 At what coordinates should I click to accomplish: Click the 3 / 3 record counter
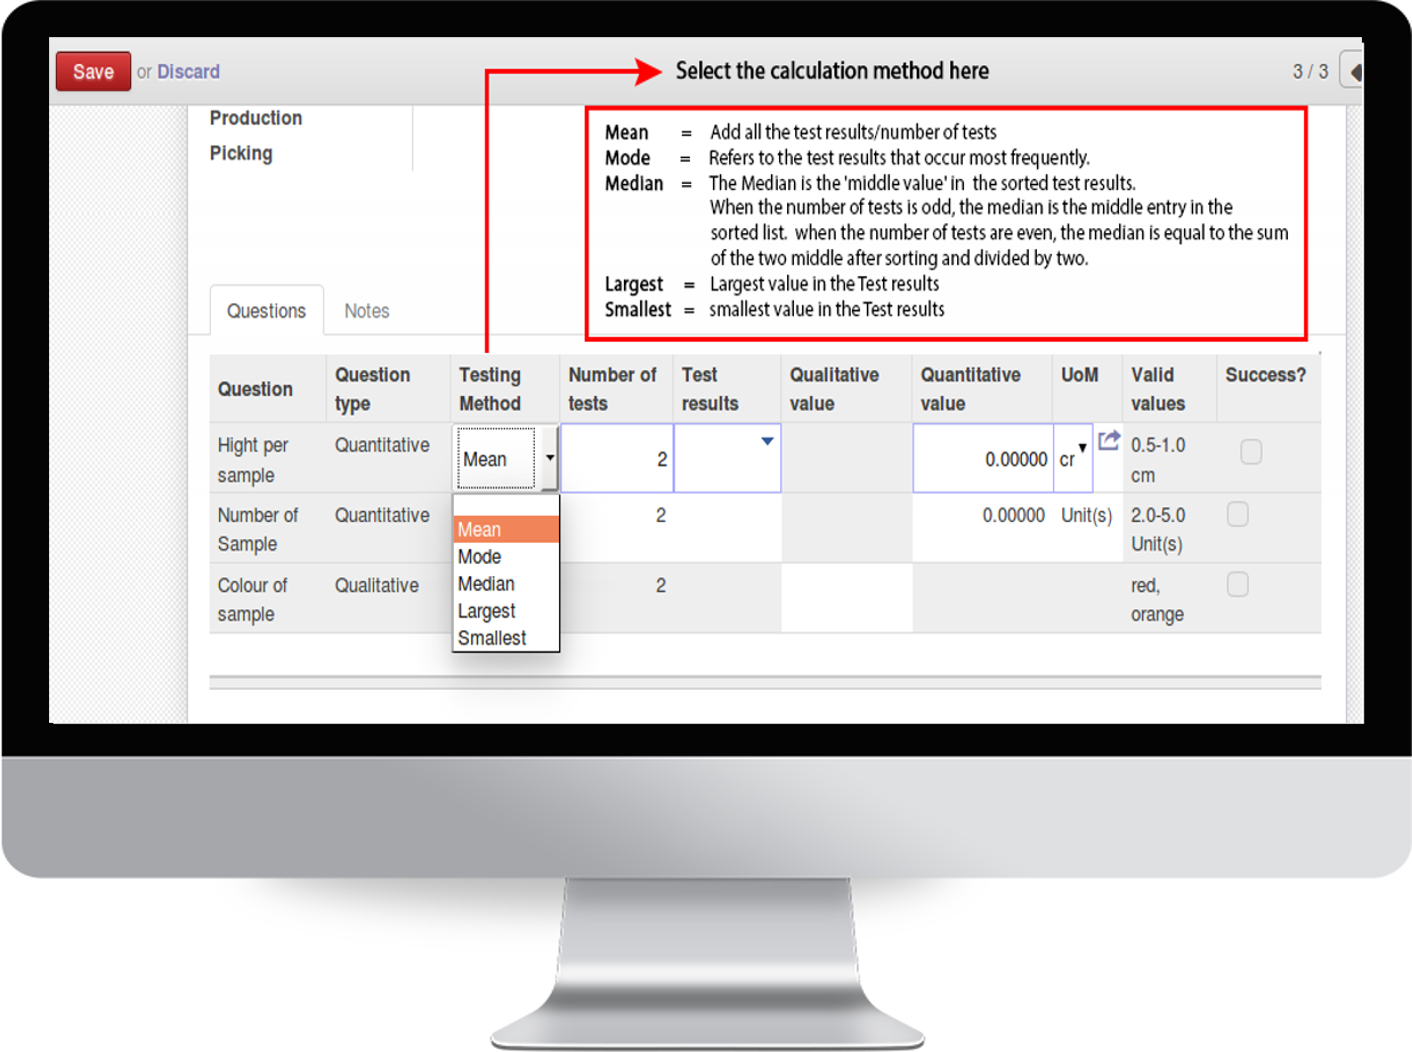coord(1310,72)
